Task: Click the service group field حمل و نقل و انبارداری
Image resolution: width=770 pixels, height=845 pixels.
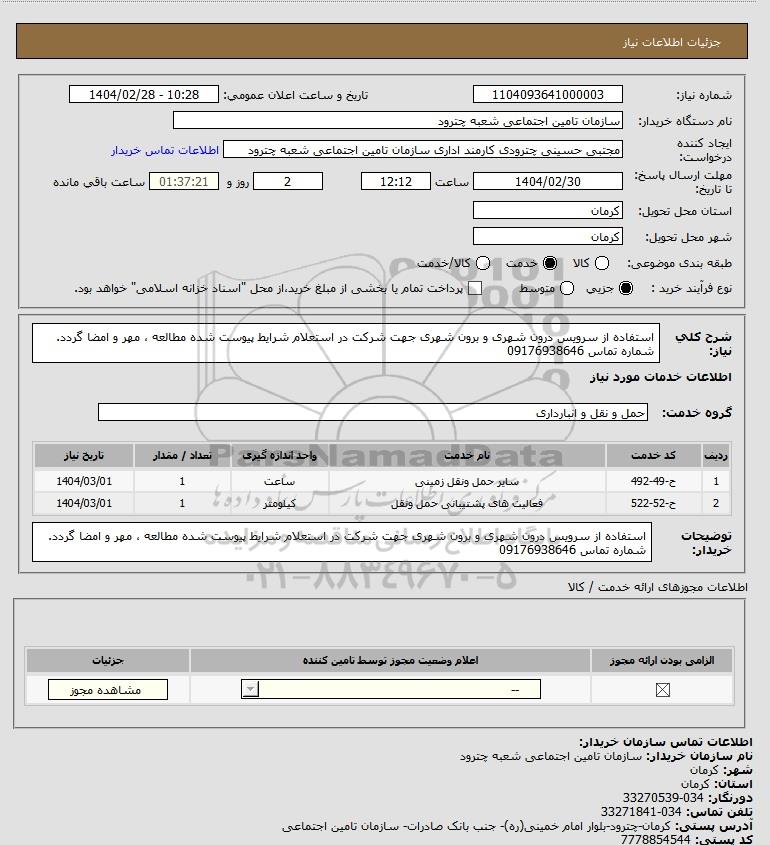Action: [x=373, y=412]
